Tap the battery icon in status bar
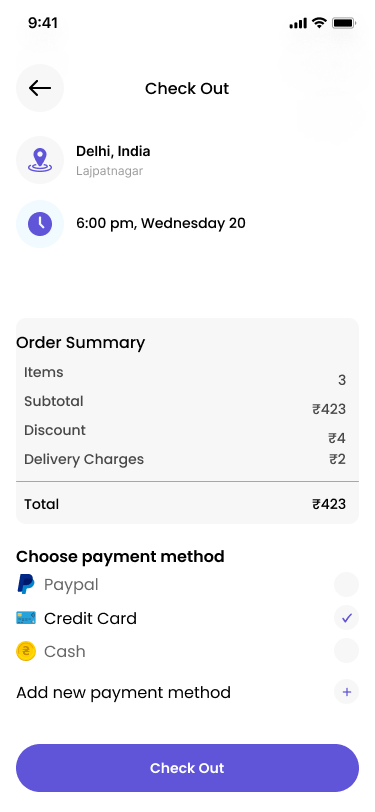The image size is (375, 812). (x=343, y=23)
